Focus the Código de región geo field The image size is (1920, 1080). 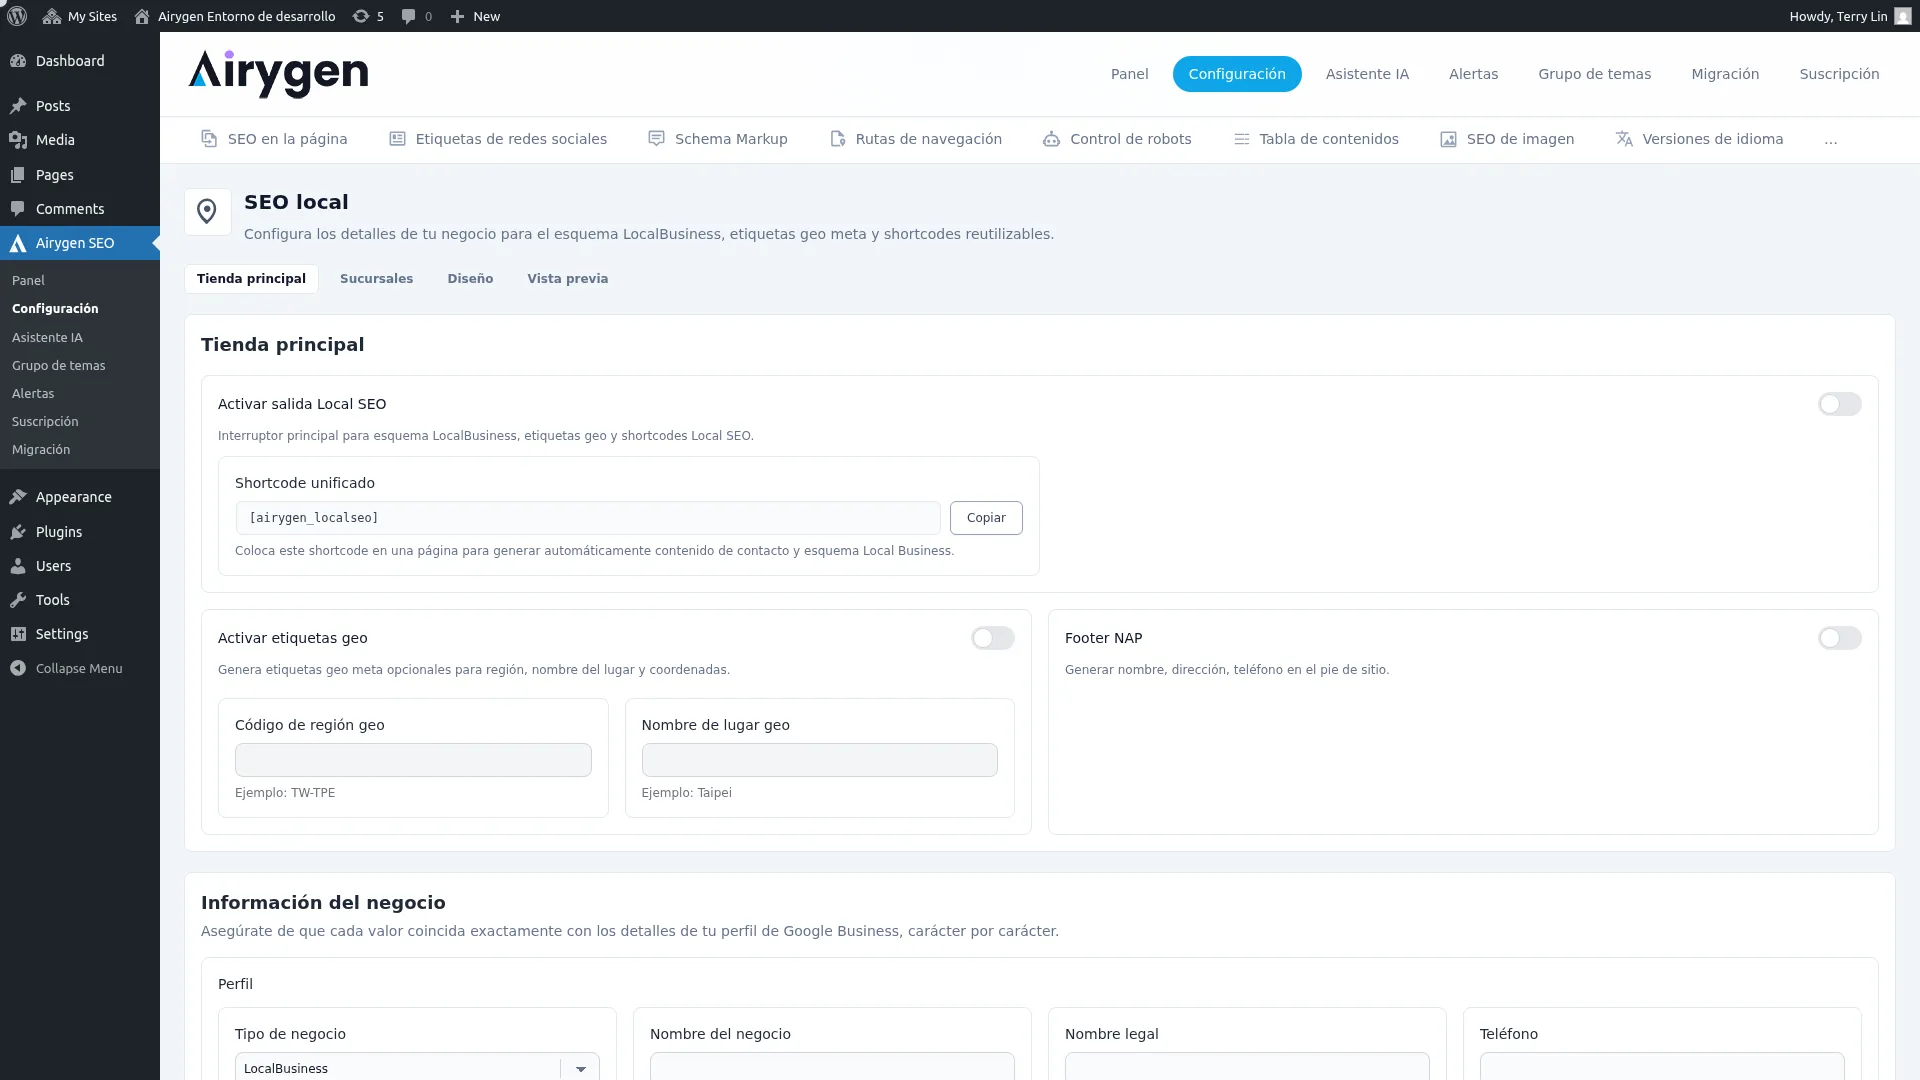click(x=413, y=760)
